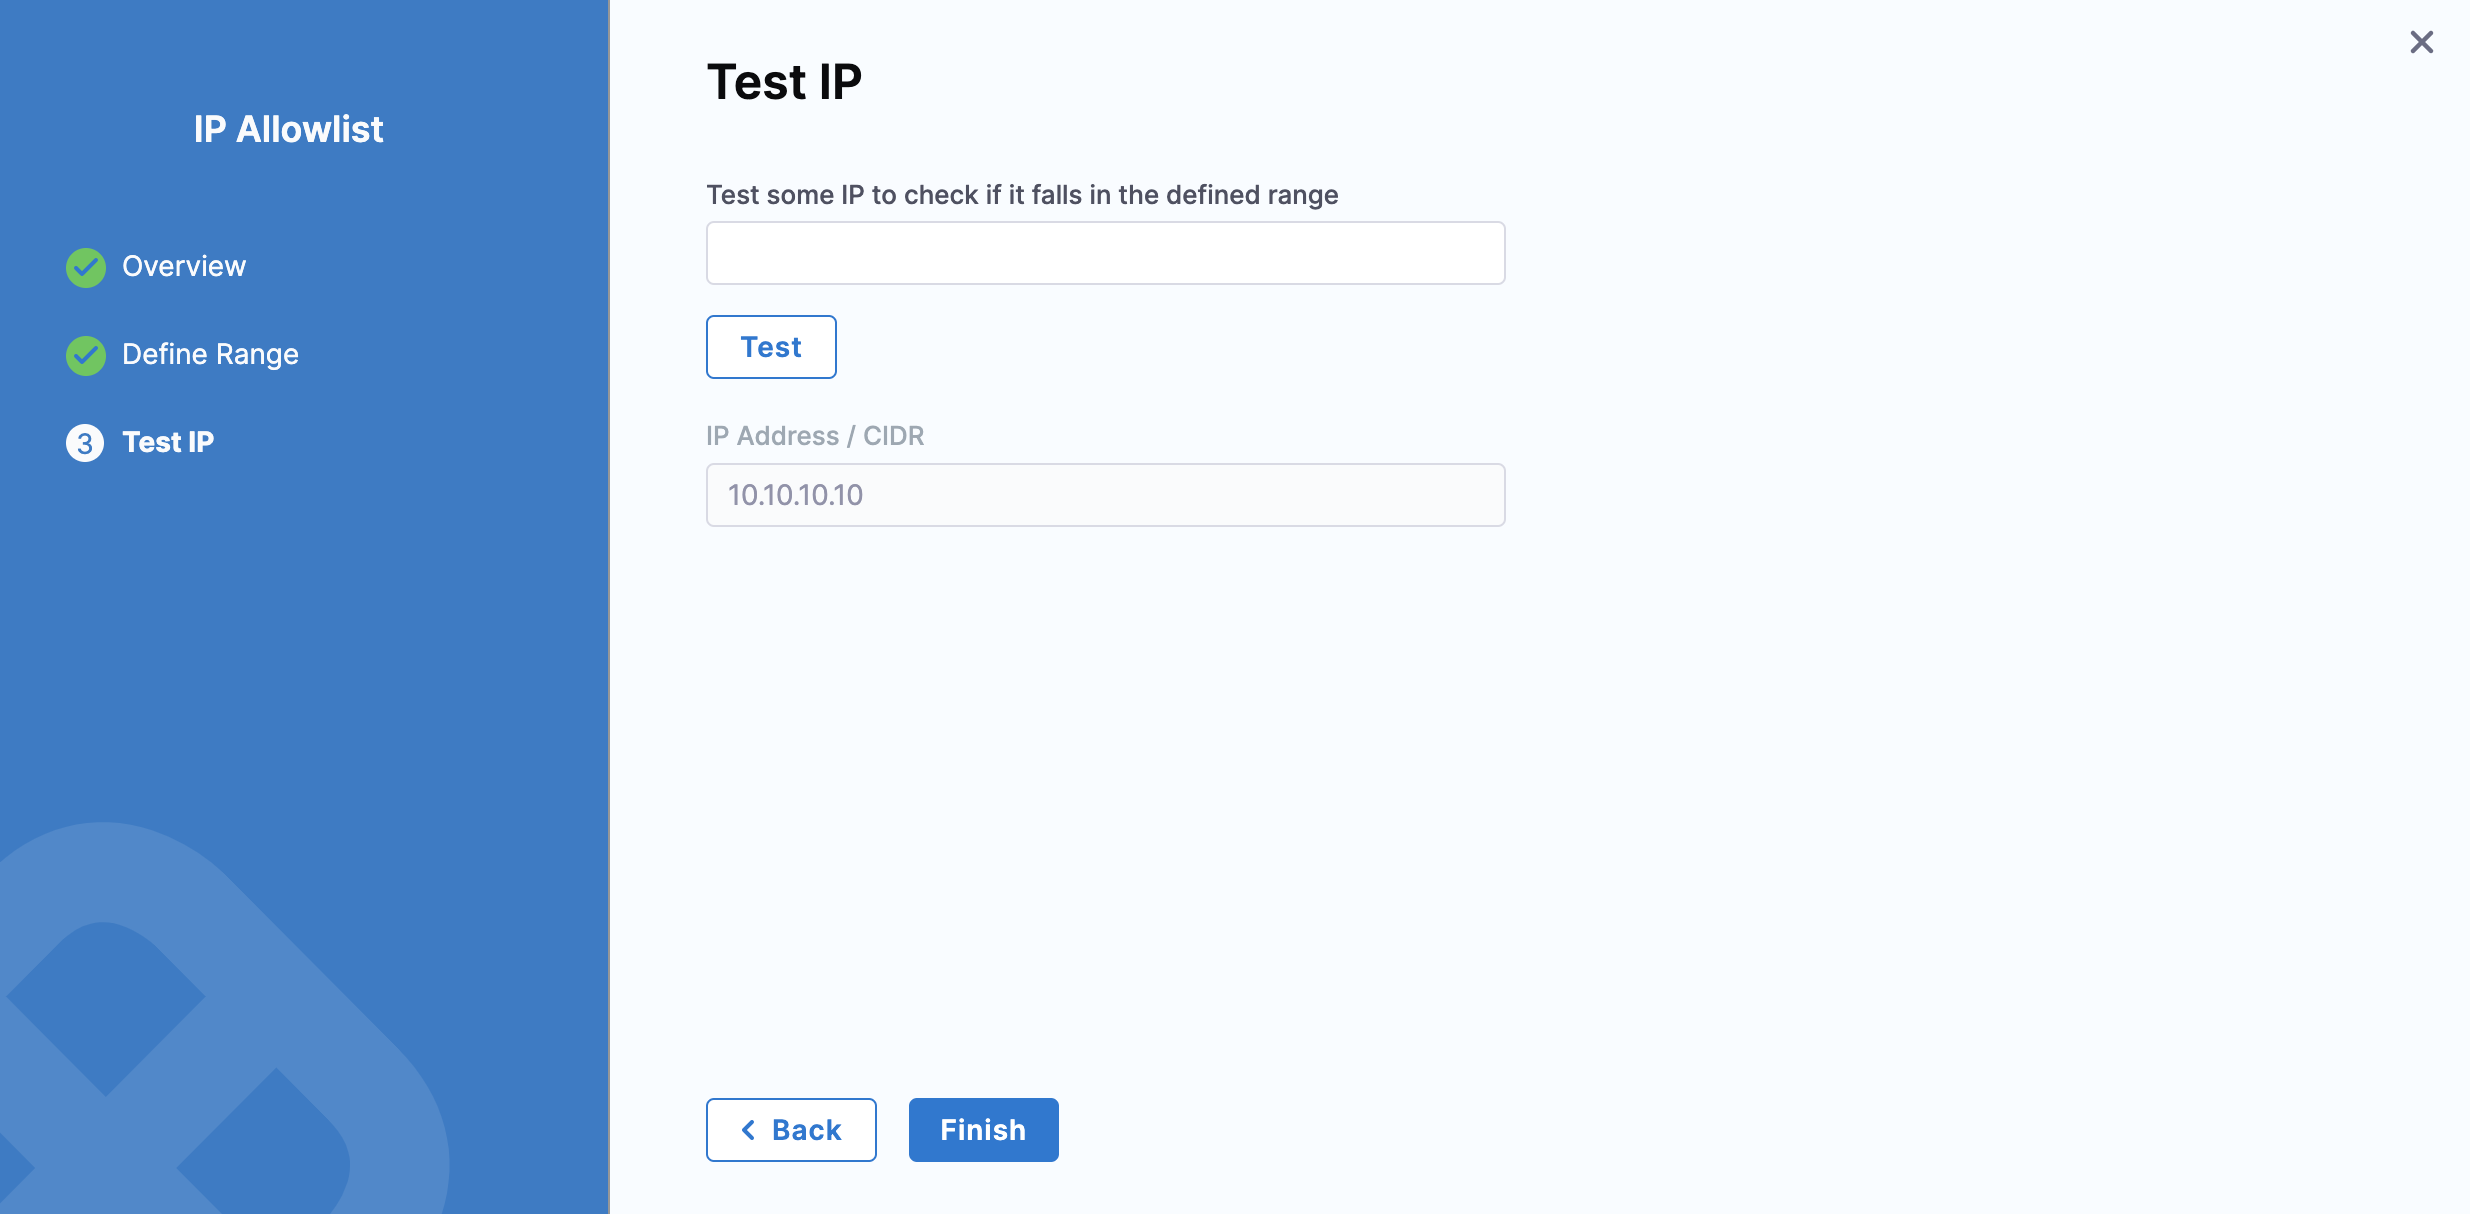Click the step 3 number circle
2470x1214 pixels.
(85, 443)
